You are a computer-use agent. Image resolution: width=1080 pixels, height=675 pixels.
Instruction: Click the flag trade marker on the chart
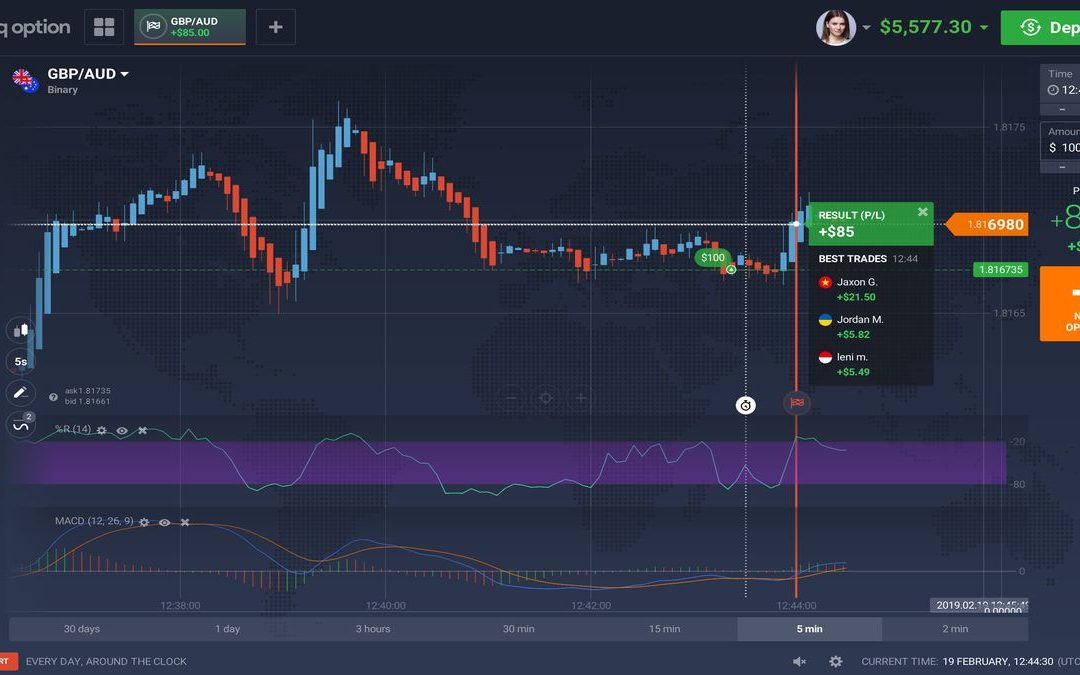click(x=796, y=403)
